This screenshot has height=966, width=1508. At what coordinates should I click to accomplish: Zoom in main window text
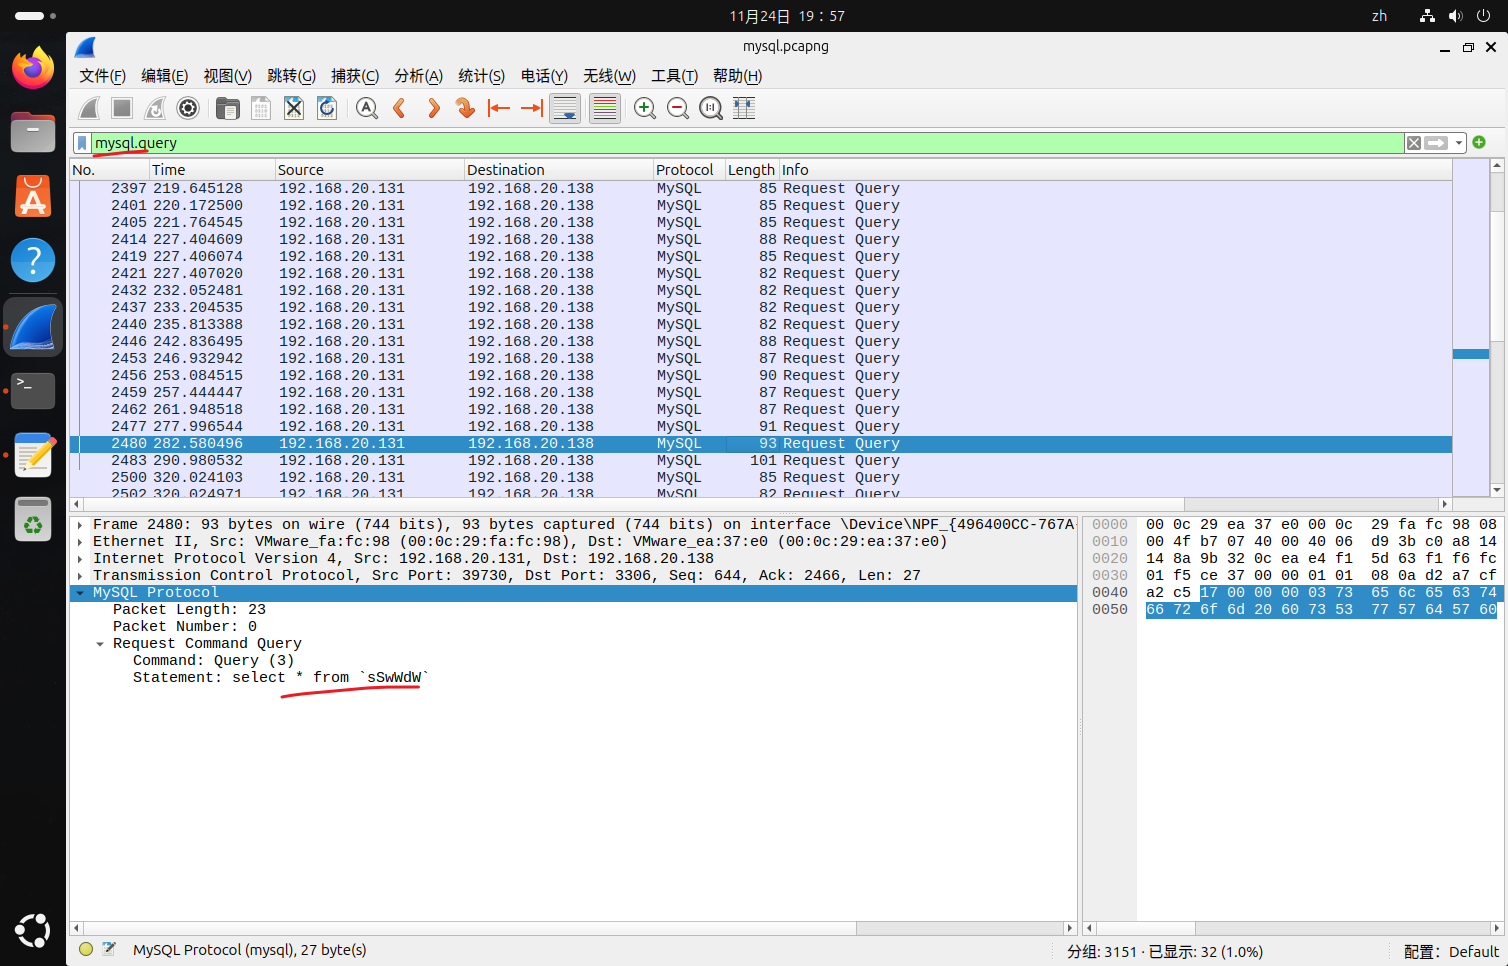pos(645,108)
